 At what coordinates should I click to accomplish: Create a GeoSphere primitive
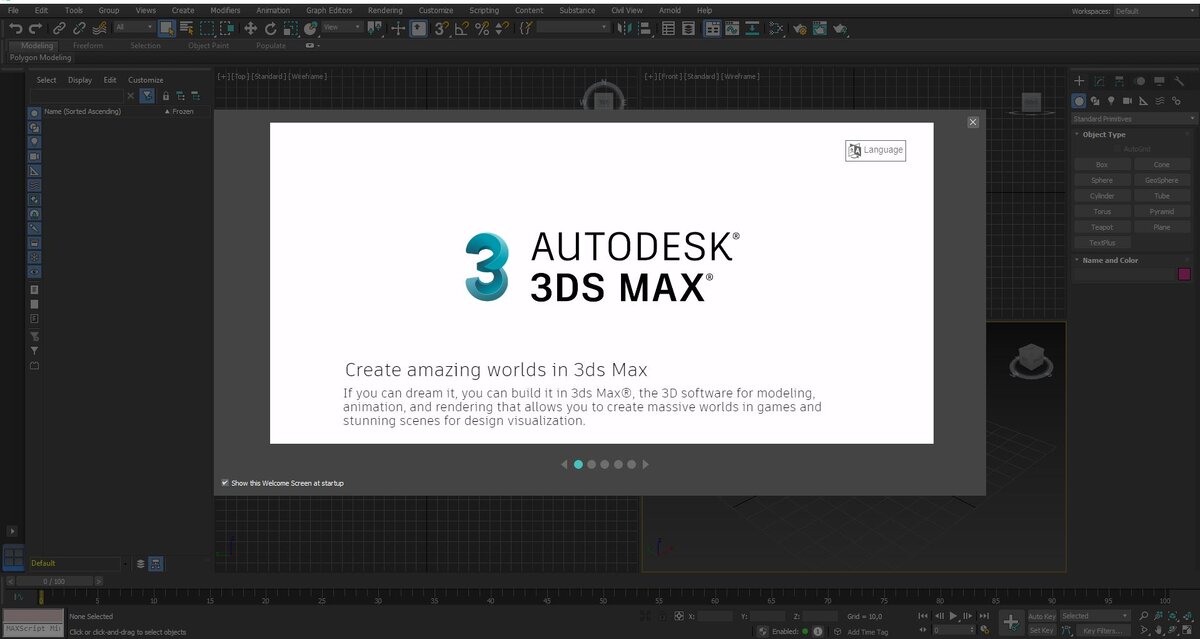click(x=1161, y=181)
